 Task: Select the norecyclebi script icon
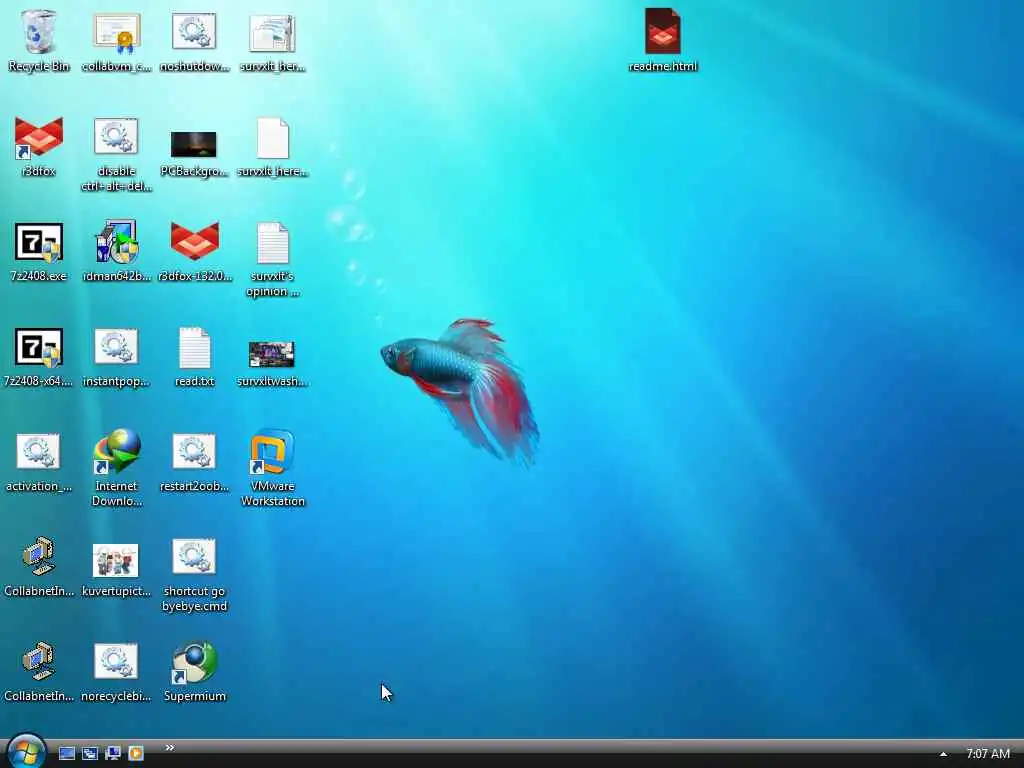tap(116, 673)
